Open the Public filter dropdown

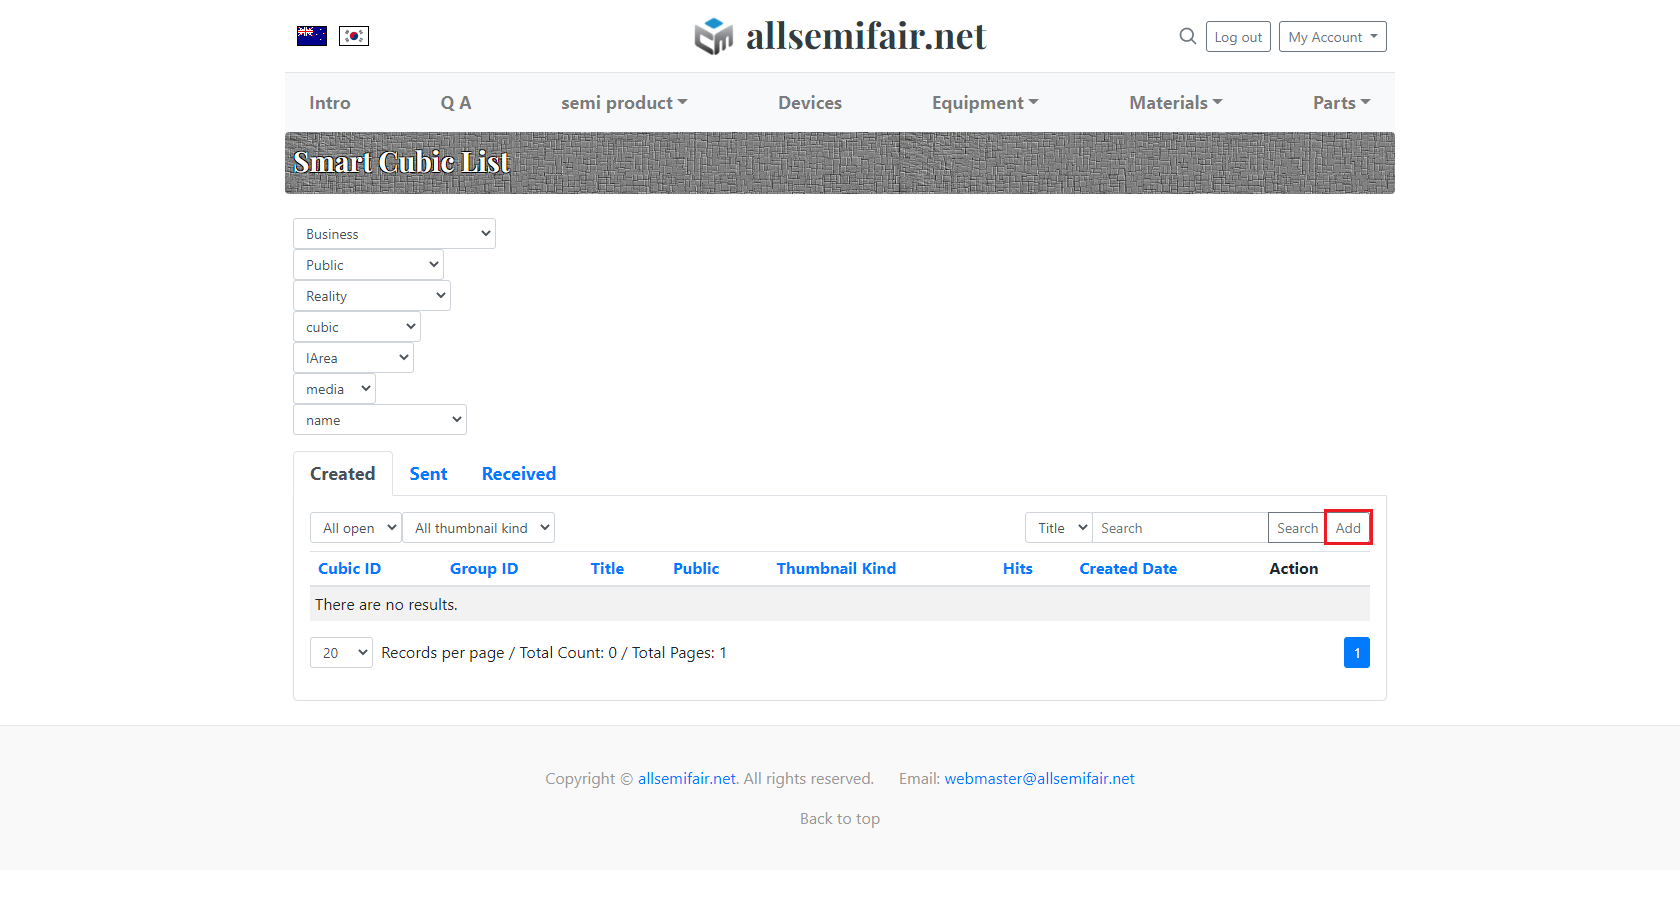(x=368, y=265)
